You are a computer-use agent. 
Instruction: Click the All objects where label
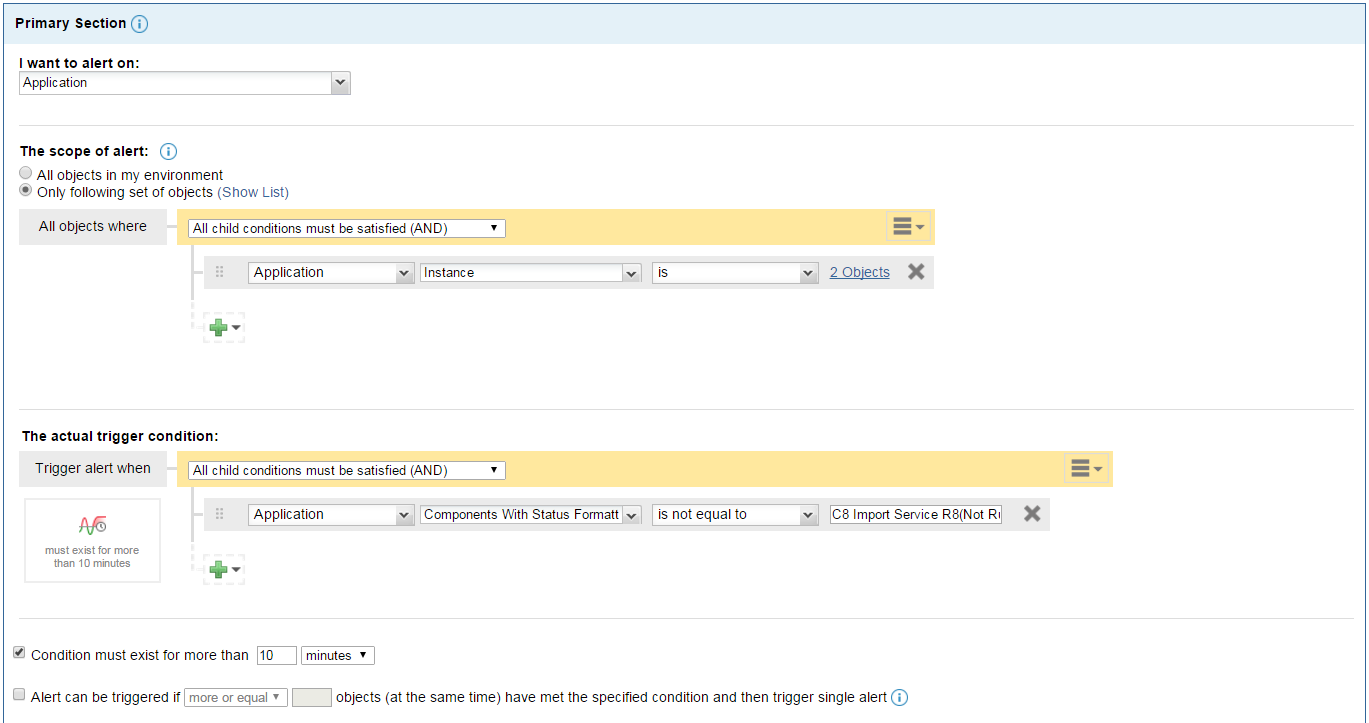[x=93, y=226]
